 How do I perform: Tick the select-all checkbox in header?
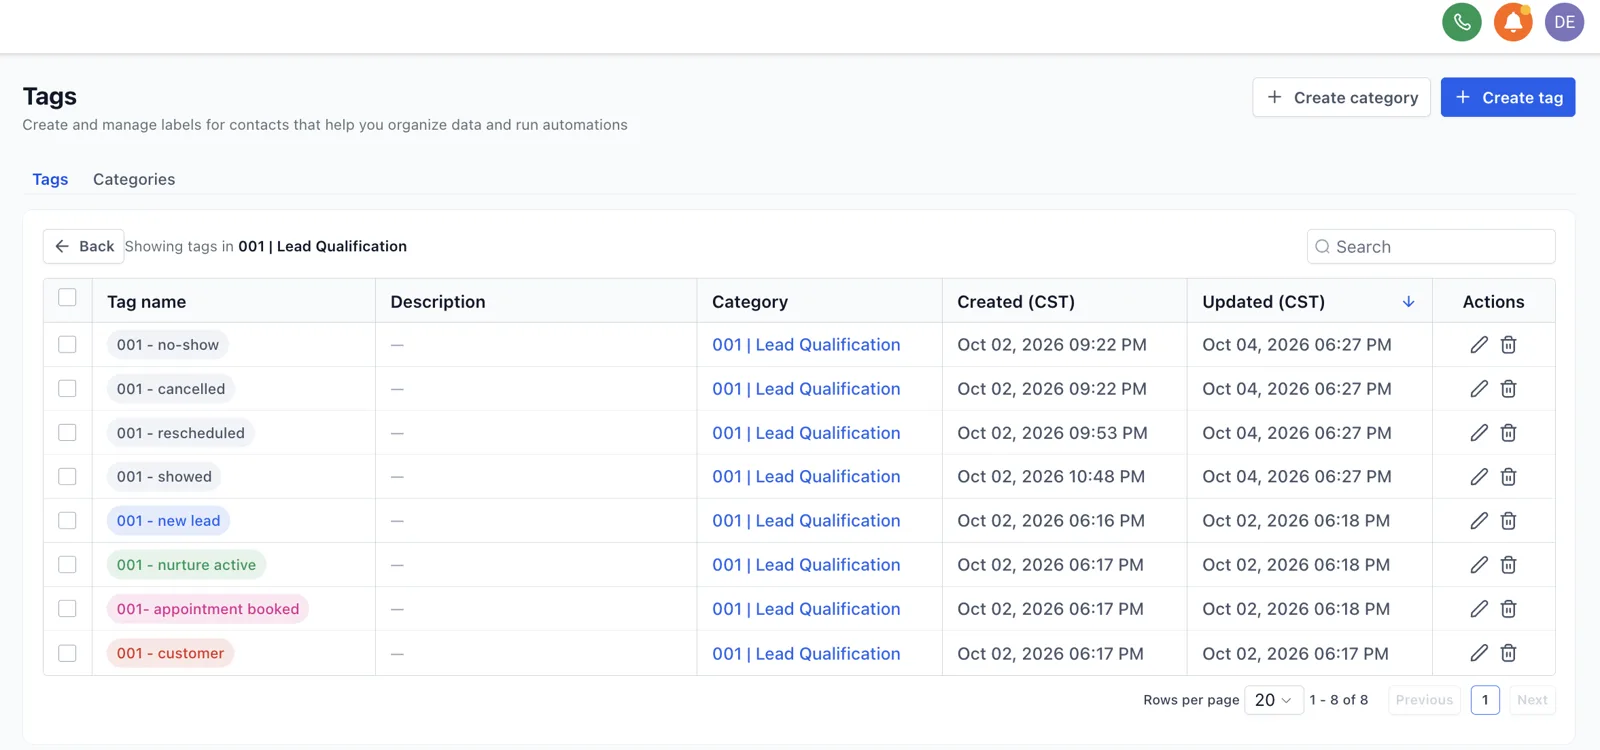point(67,297)
